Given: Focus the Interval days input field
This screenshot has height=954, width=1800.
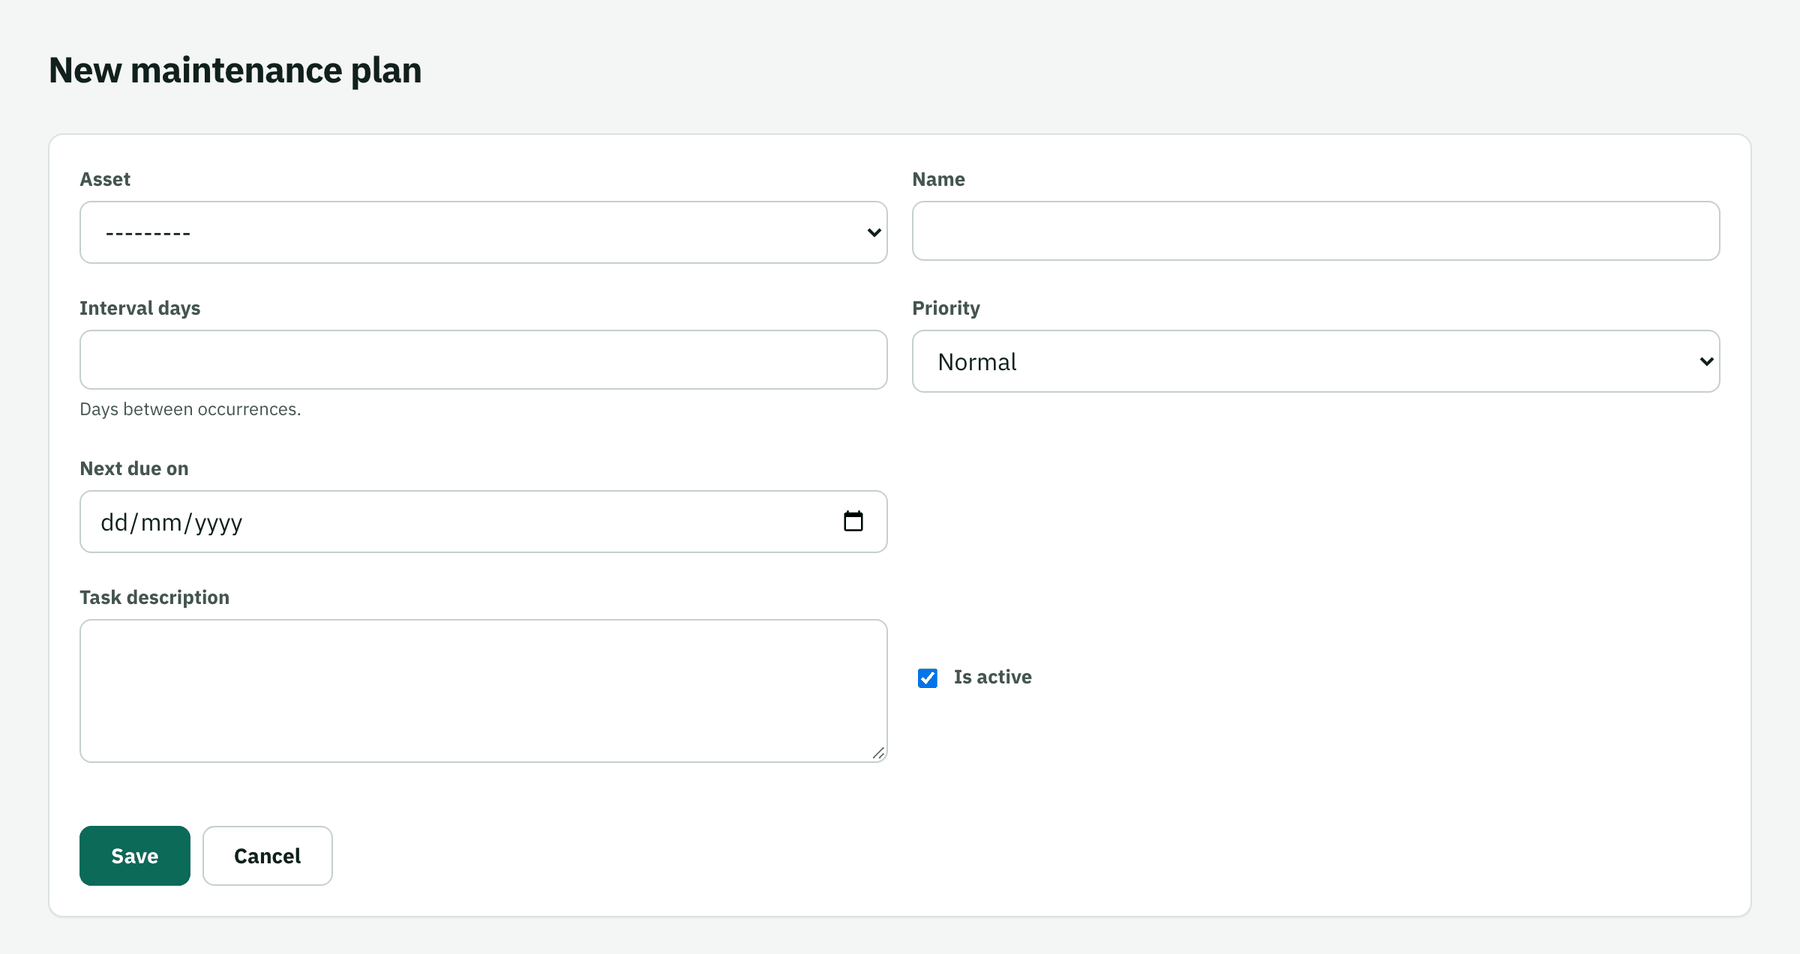Looking at the screenshot, I should coord(483,360).
